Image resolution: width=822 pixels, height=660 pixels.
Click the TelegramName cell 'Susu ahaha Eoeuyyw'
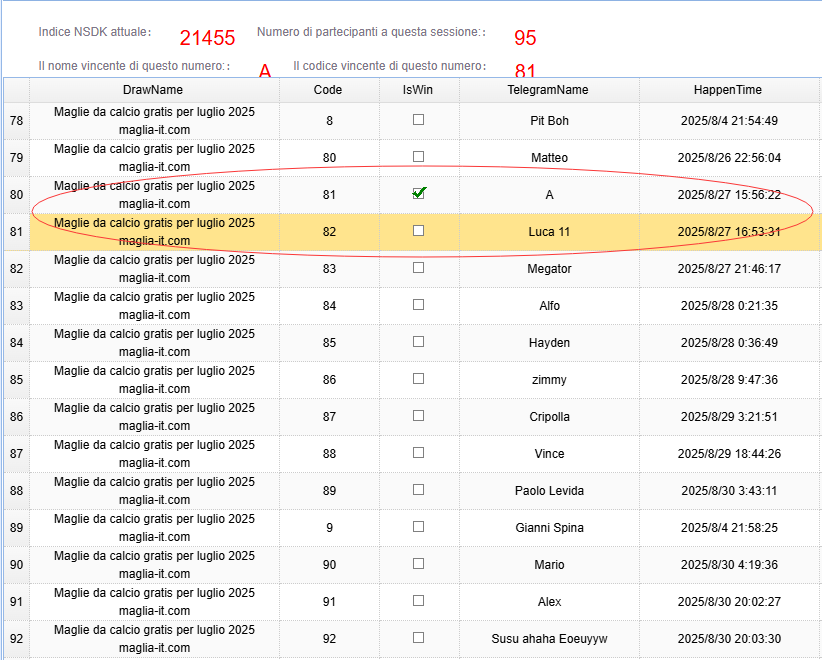tap(549, 639)
